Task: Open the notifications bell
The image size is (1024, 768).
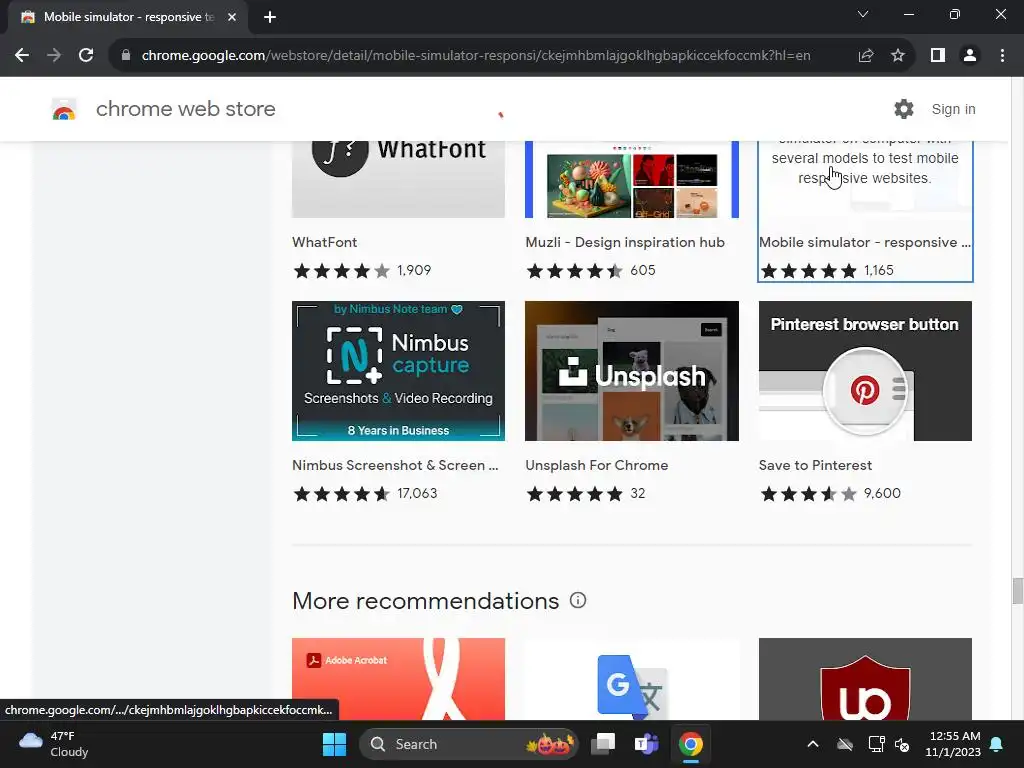Action: coord(997,744)
